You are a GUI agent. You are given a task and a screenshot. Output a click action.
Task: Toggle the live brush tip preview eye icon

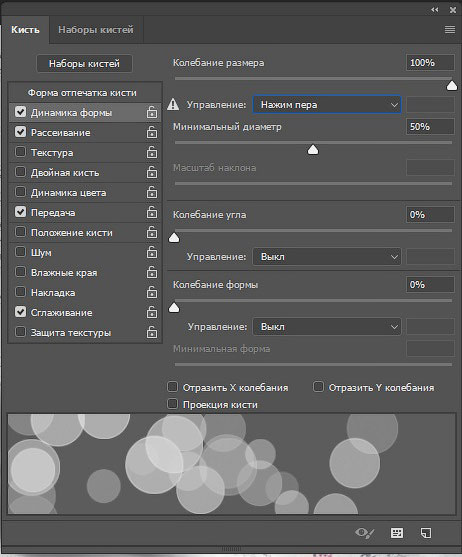click(365, 533)
